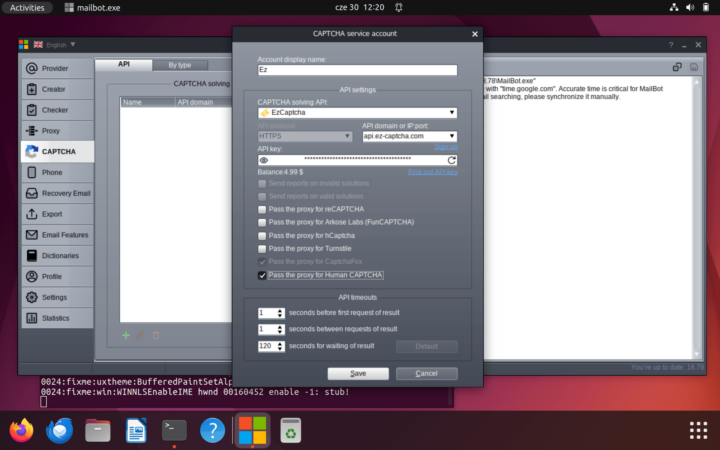This screenshot has width=720, height=450.
Task: Click the log panel vertical scrollbar
Action: click(697, 218)
